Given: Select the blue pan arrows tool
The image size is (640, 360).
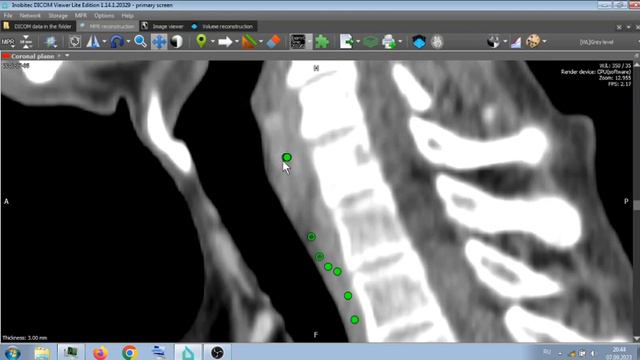Looking at the screenshot, I should (x=159, y=42).
